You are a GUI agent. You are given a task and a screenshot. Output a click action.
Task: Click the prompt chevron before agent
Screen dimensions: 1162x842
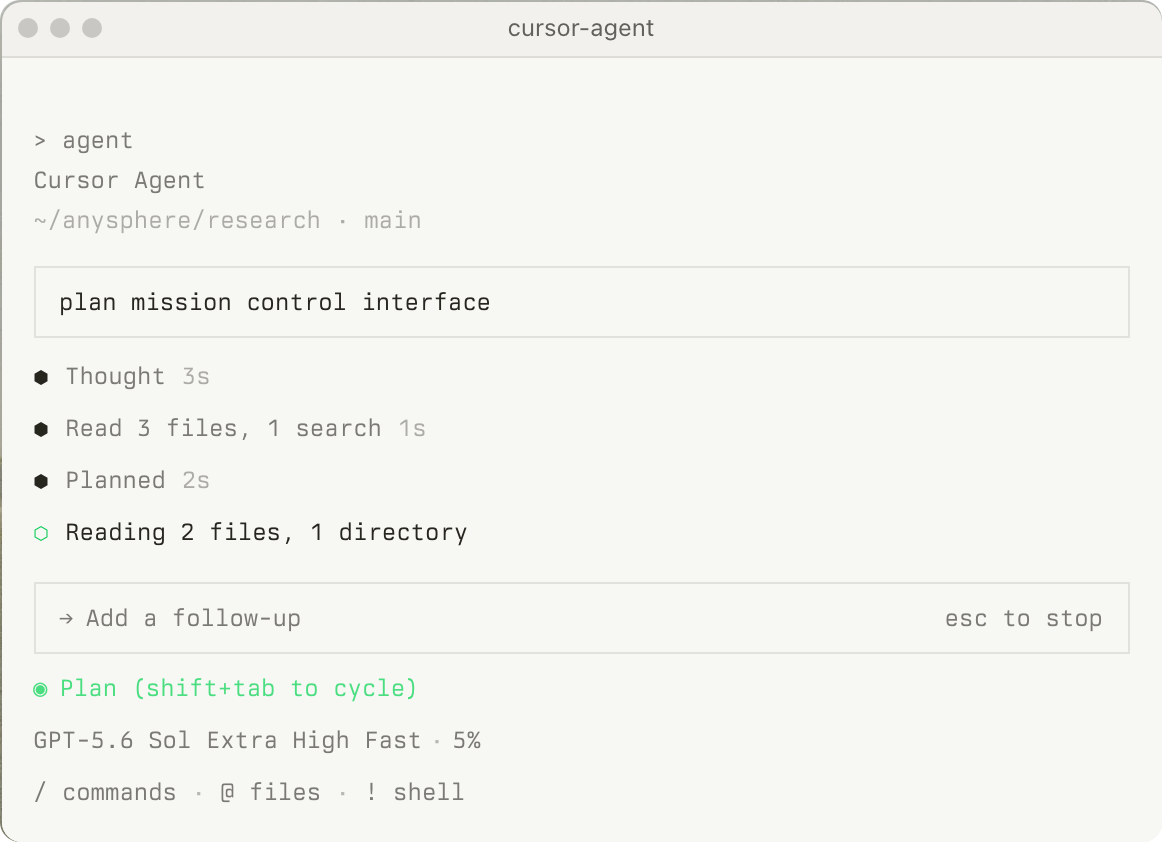[40, 141]
